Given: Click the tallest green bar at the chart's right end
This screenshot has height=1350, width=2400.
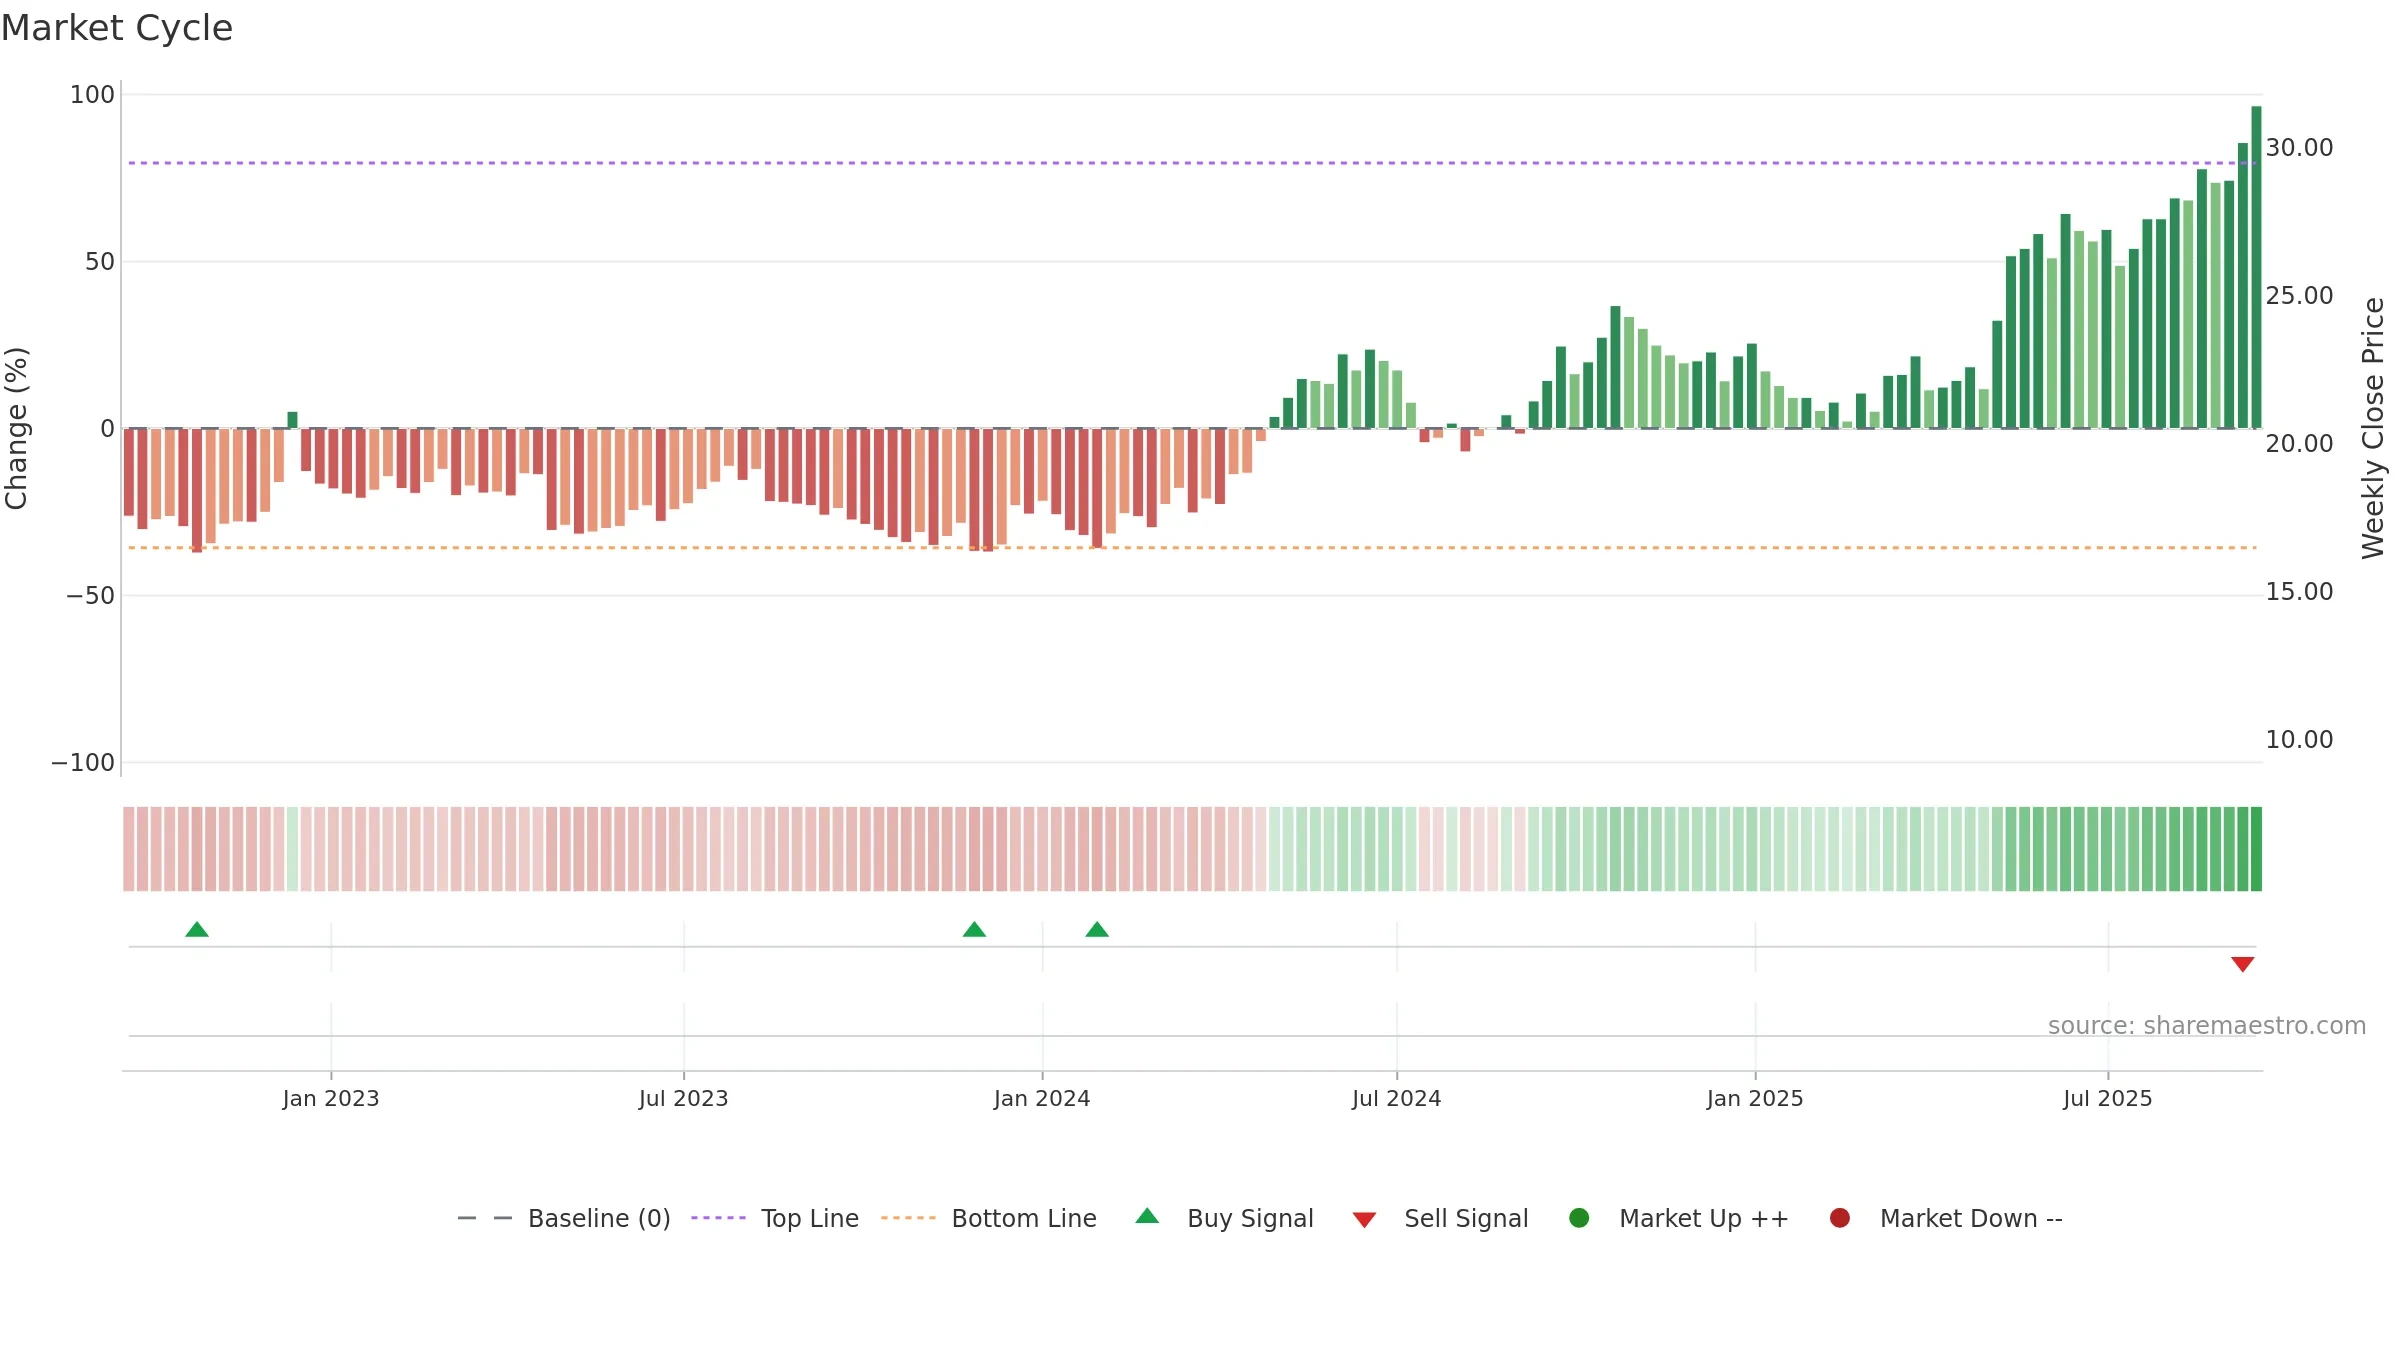Looking at the screenshot, I should (x=2256, y=267).
